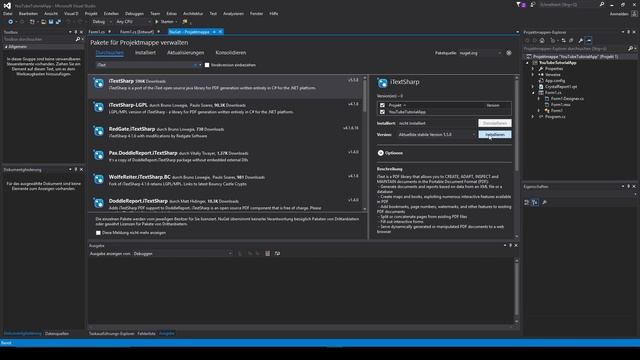The image size is (640, 360).
Task: Open the output source Debugger dropdown
Action: coord(182,253)
